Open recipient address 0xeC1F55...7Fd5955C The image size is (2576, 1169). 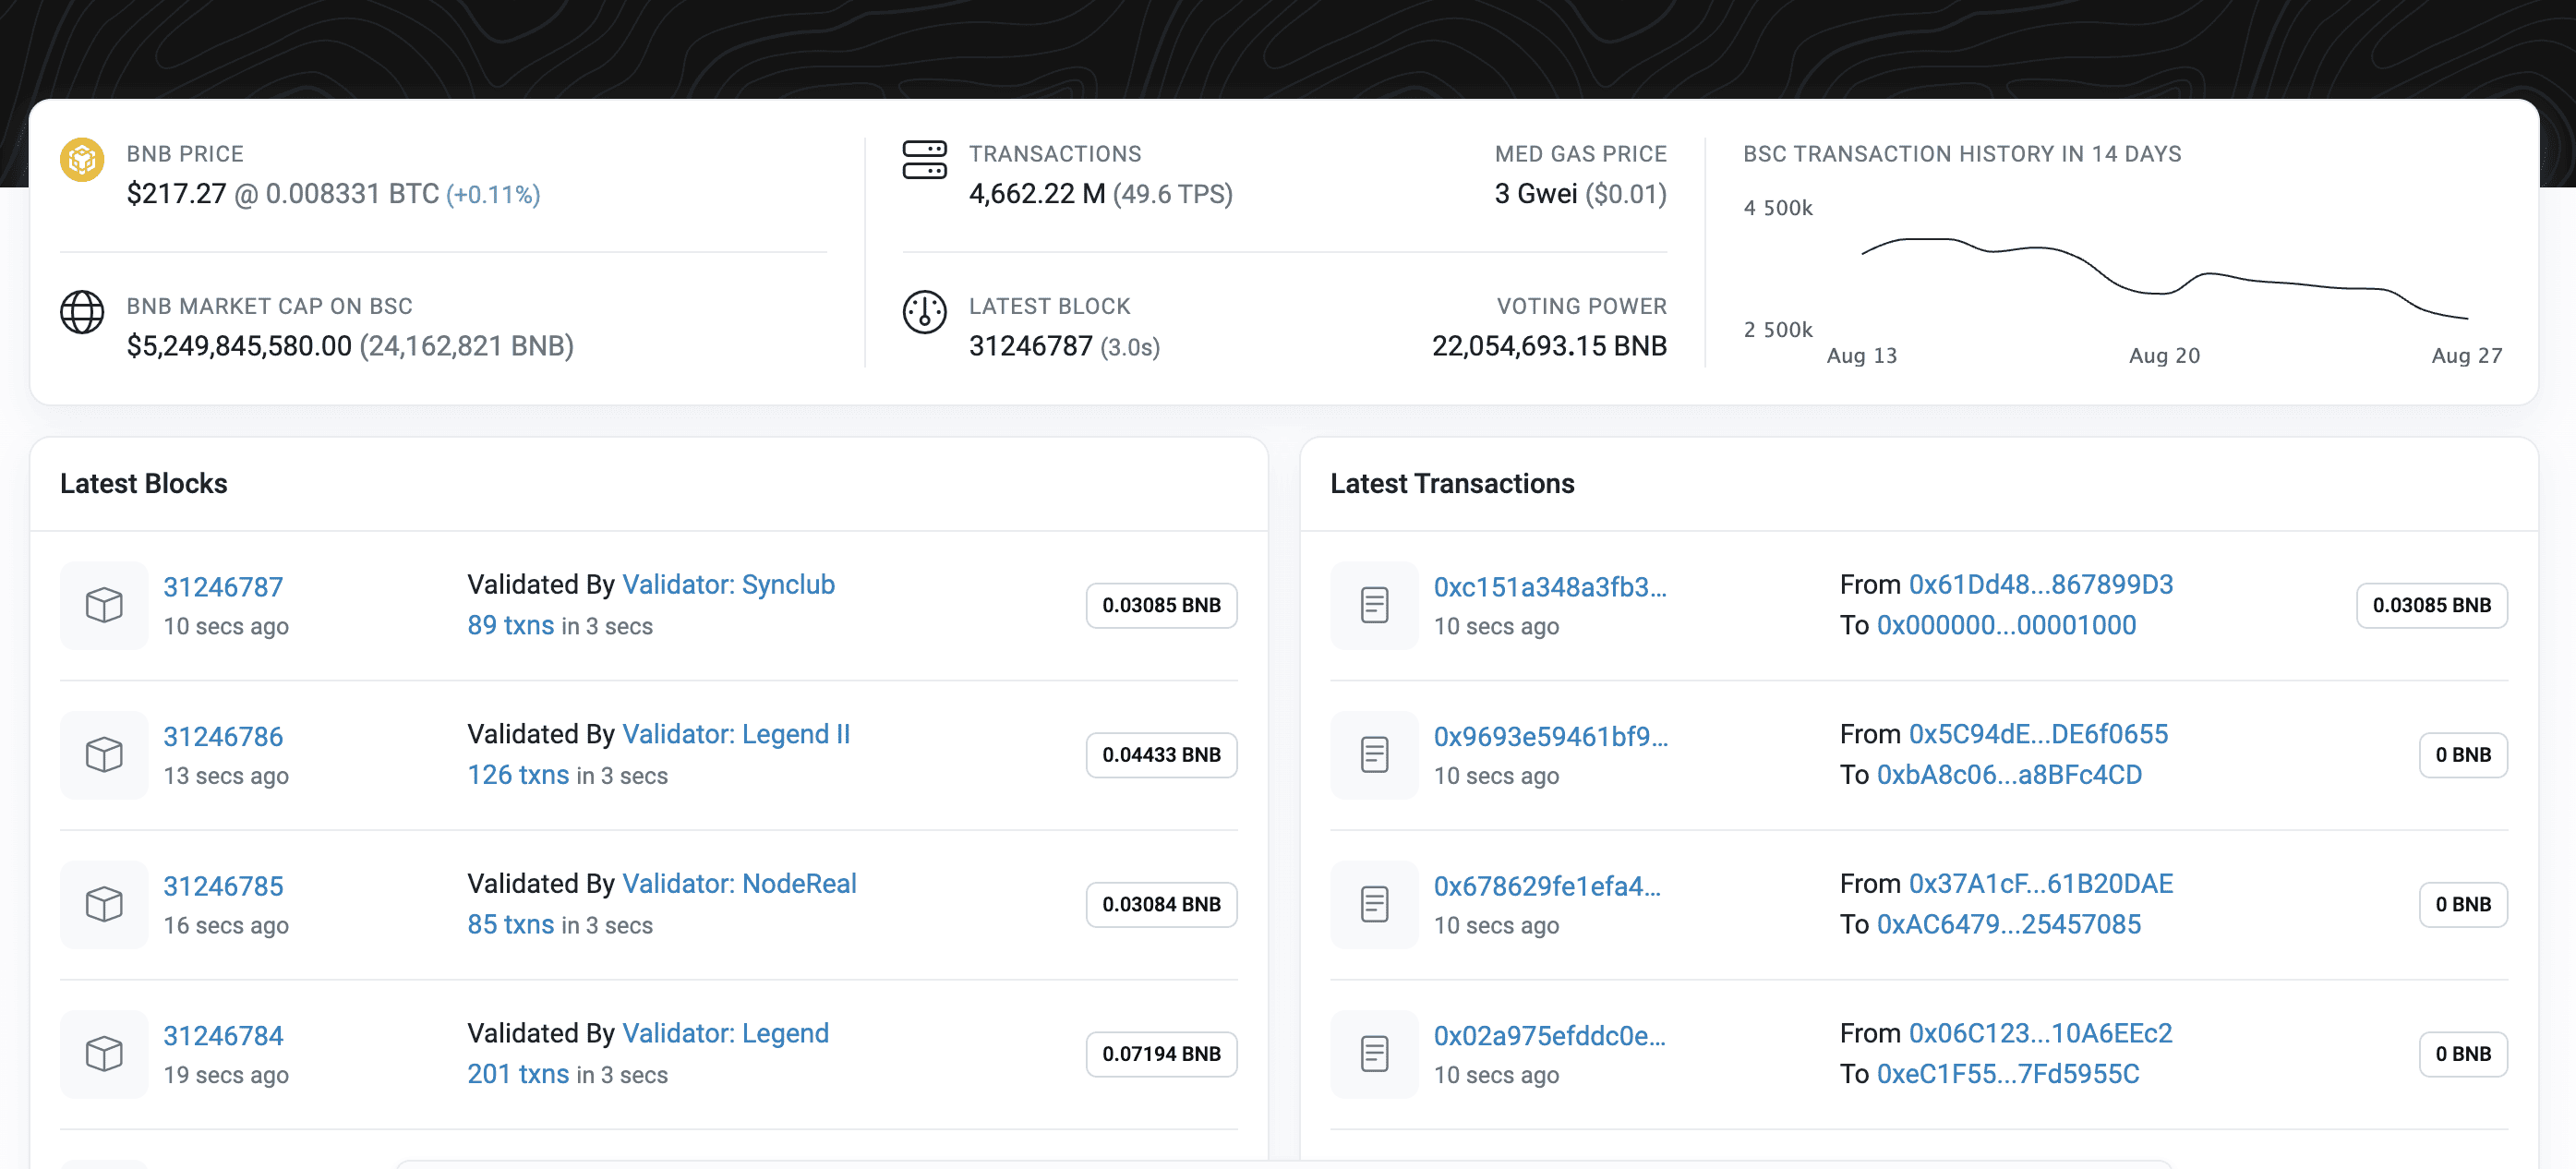pos(2007,1074)
